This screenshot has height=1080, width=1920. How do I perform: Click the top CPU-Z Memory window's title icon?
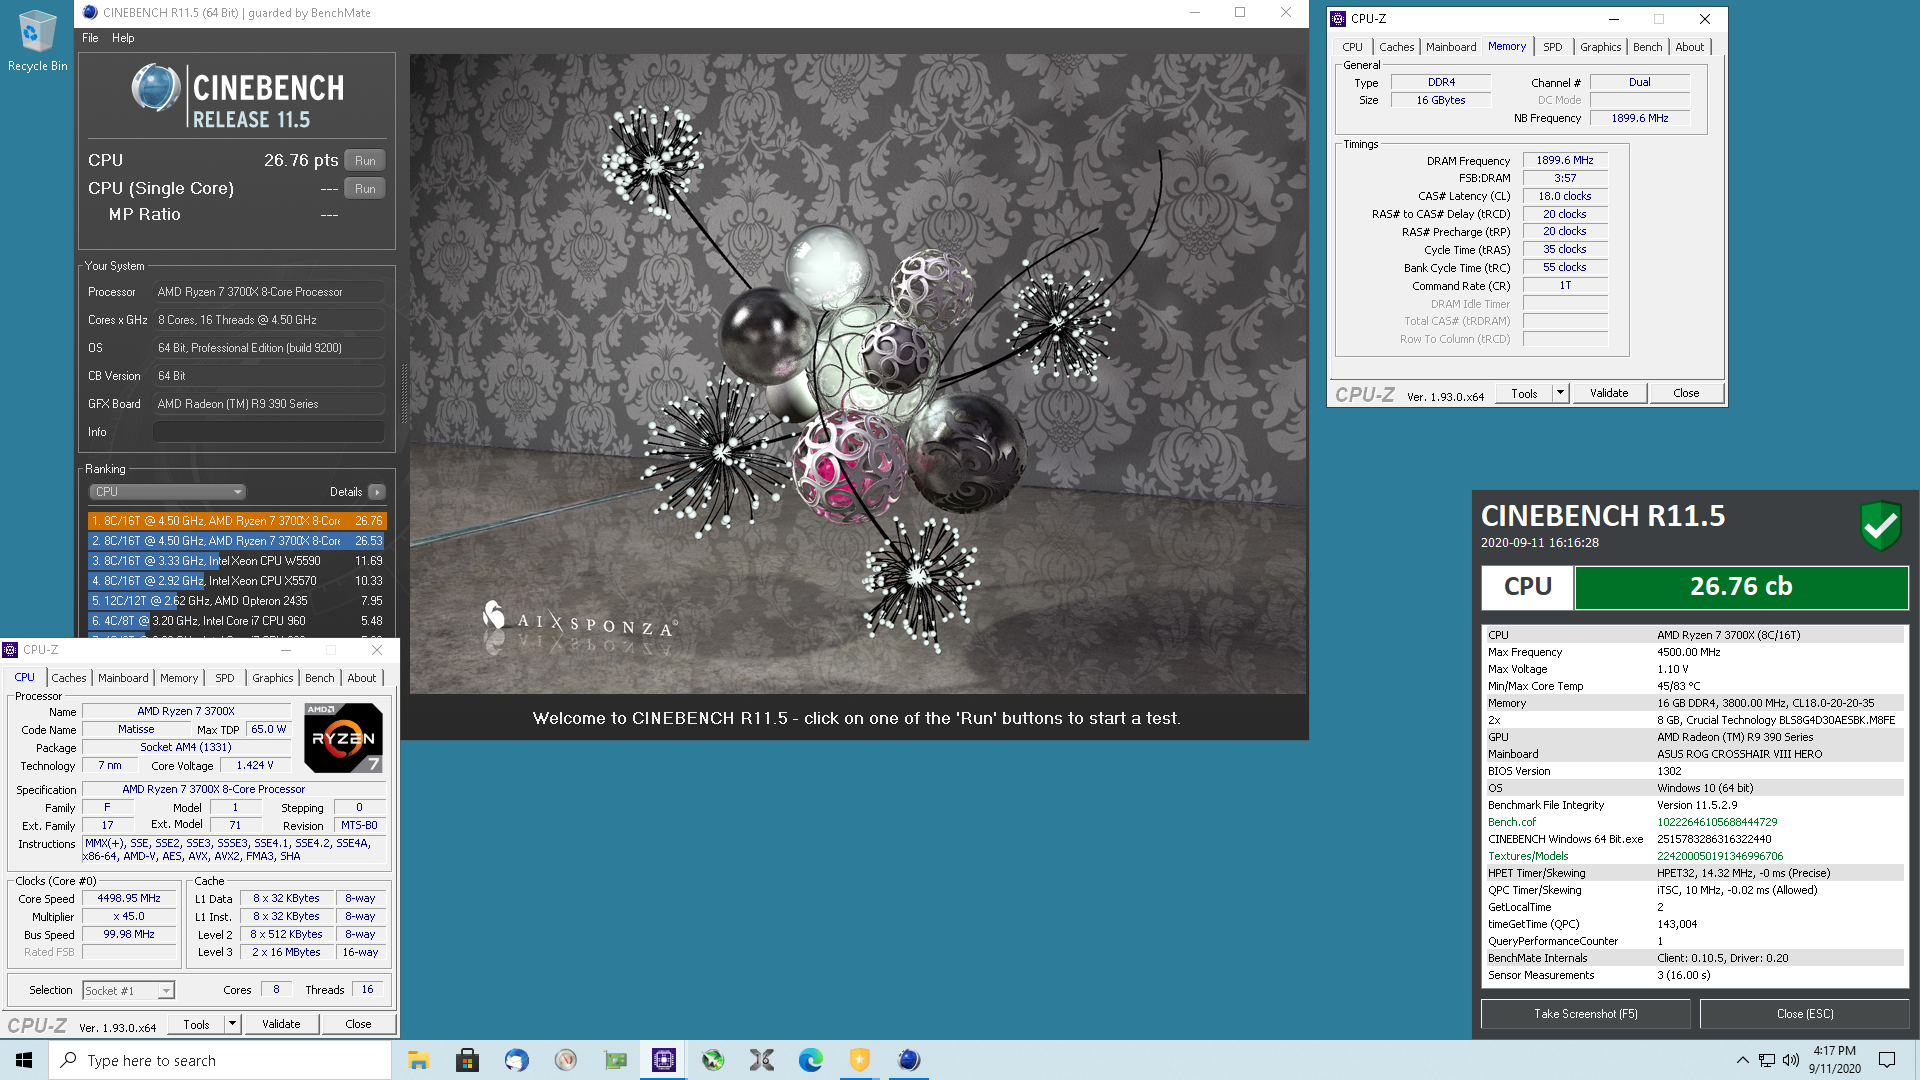click(x=1339, y=19)
